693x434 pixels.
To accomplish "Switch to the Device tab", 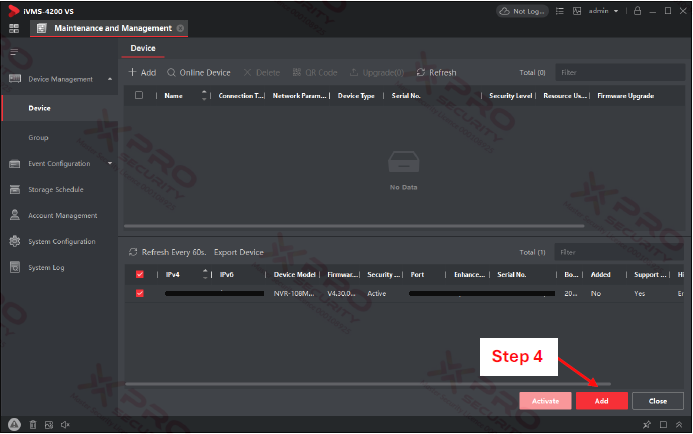I will tap(143, 48).
